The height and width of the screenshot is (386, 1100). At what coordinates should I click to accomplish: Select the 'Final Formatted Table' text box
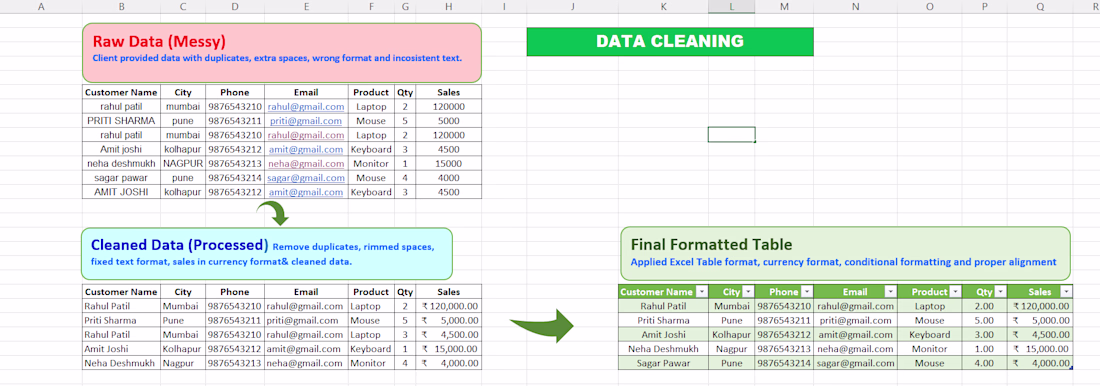pyautogui.click(x=845, y=253)
